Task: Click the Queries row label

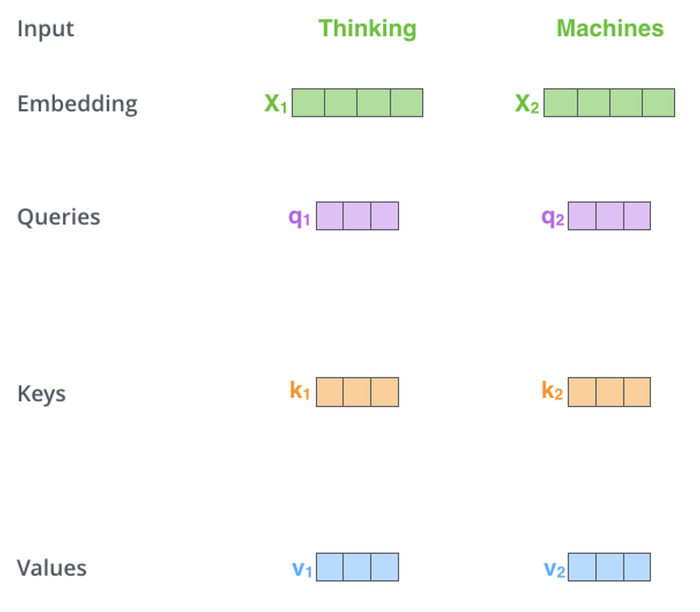Action: point(59,217)
